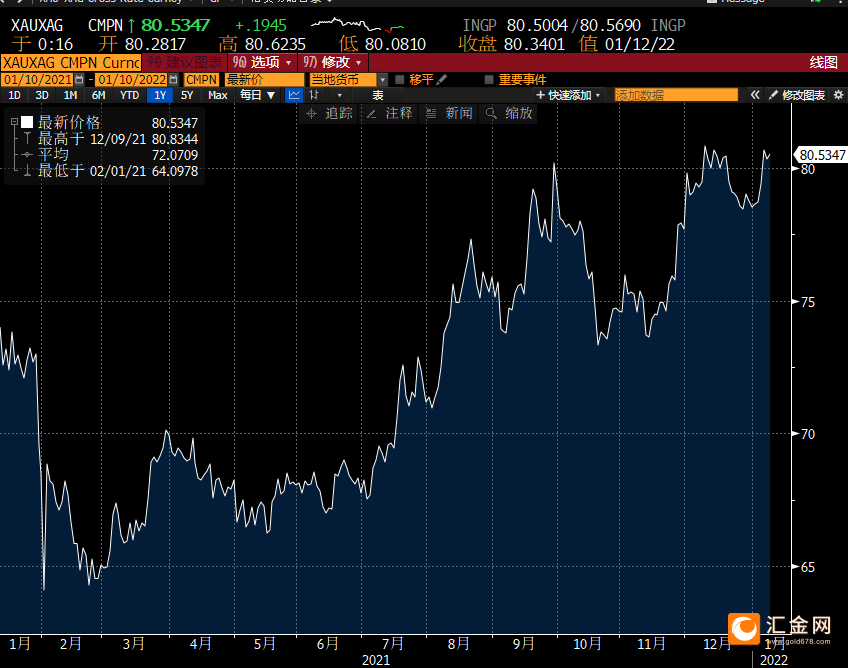
Task: Activate 追踪 crosshair tracking tool
Action: pos(329,114)
